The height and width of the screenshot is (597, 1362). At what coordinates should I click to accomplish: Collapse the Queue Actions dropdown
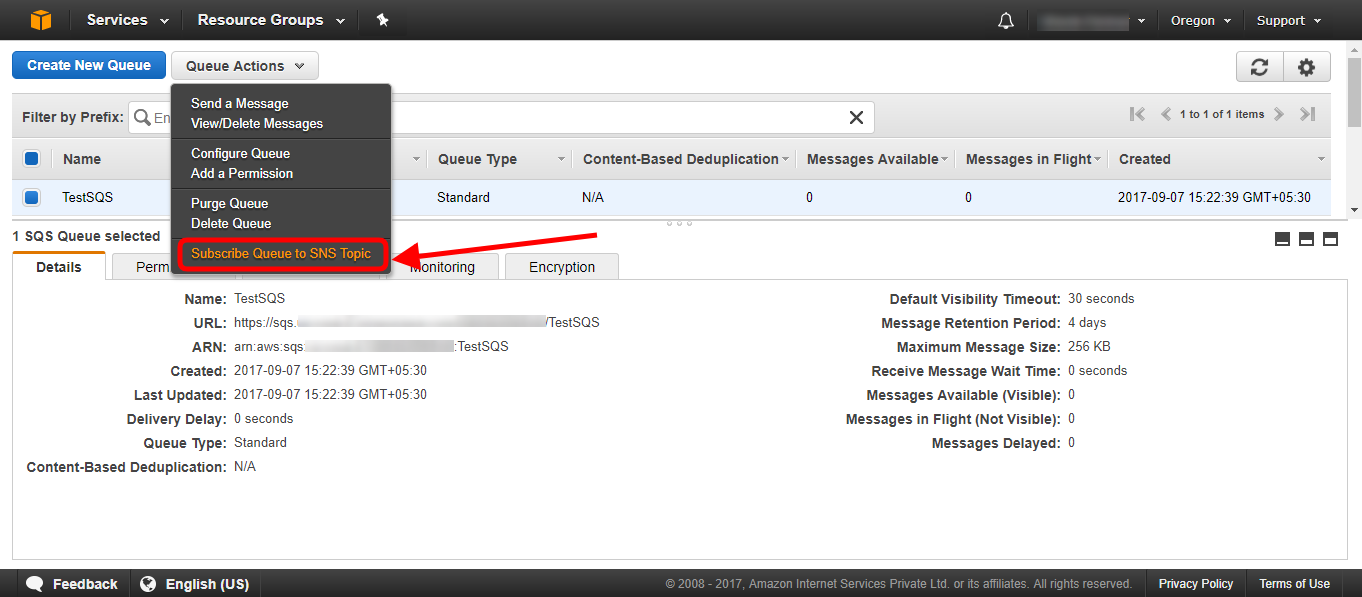tap(245, 66)
